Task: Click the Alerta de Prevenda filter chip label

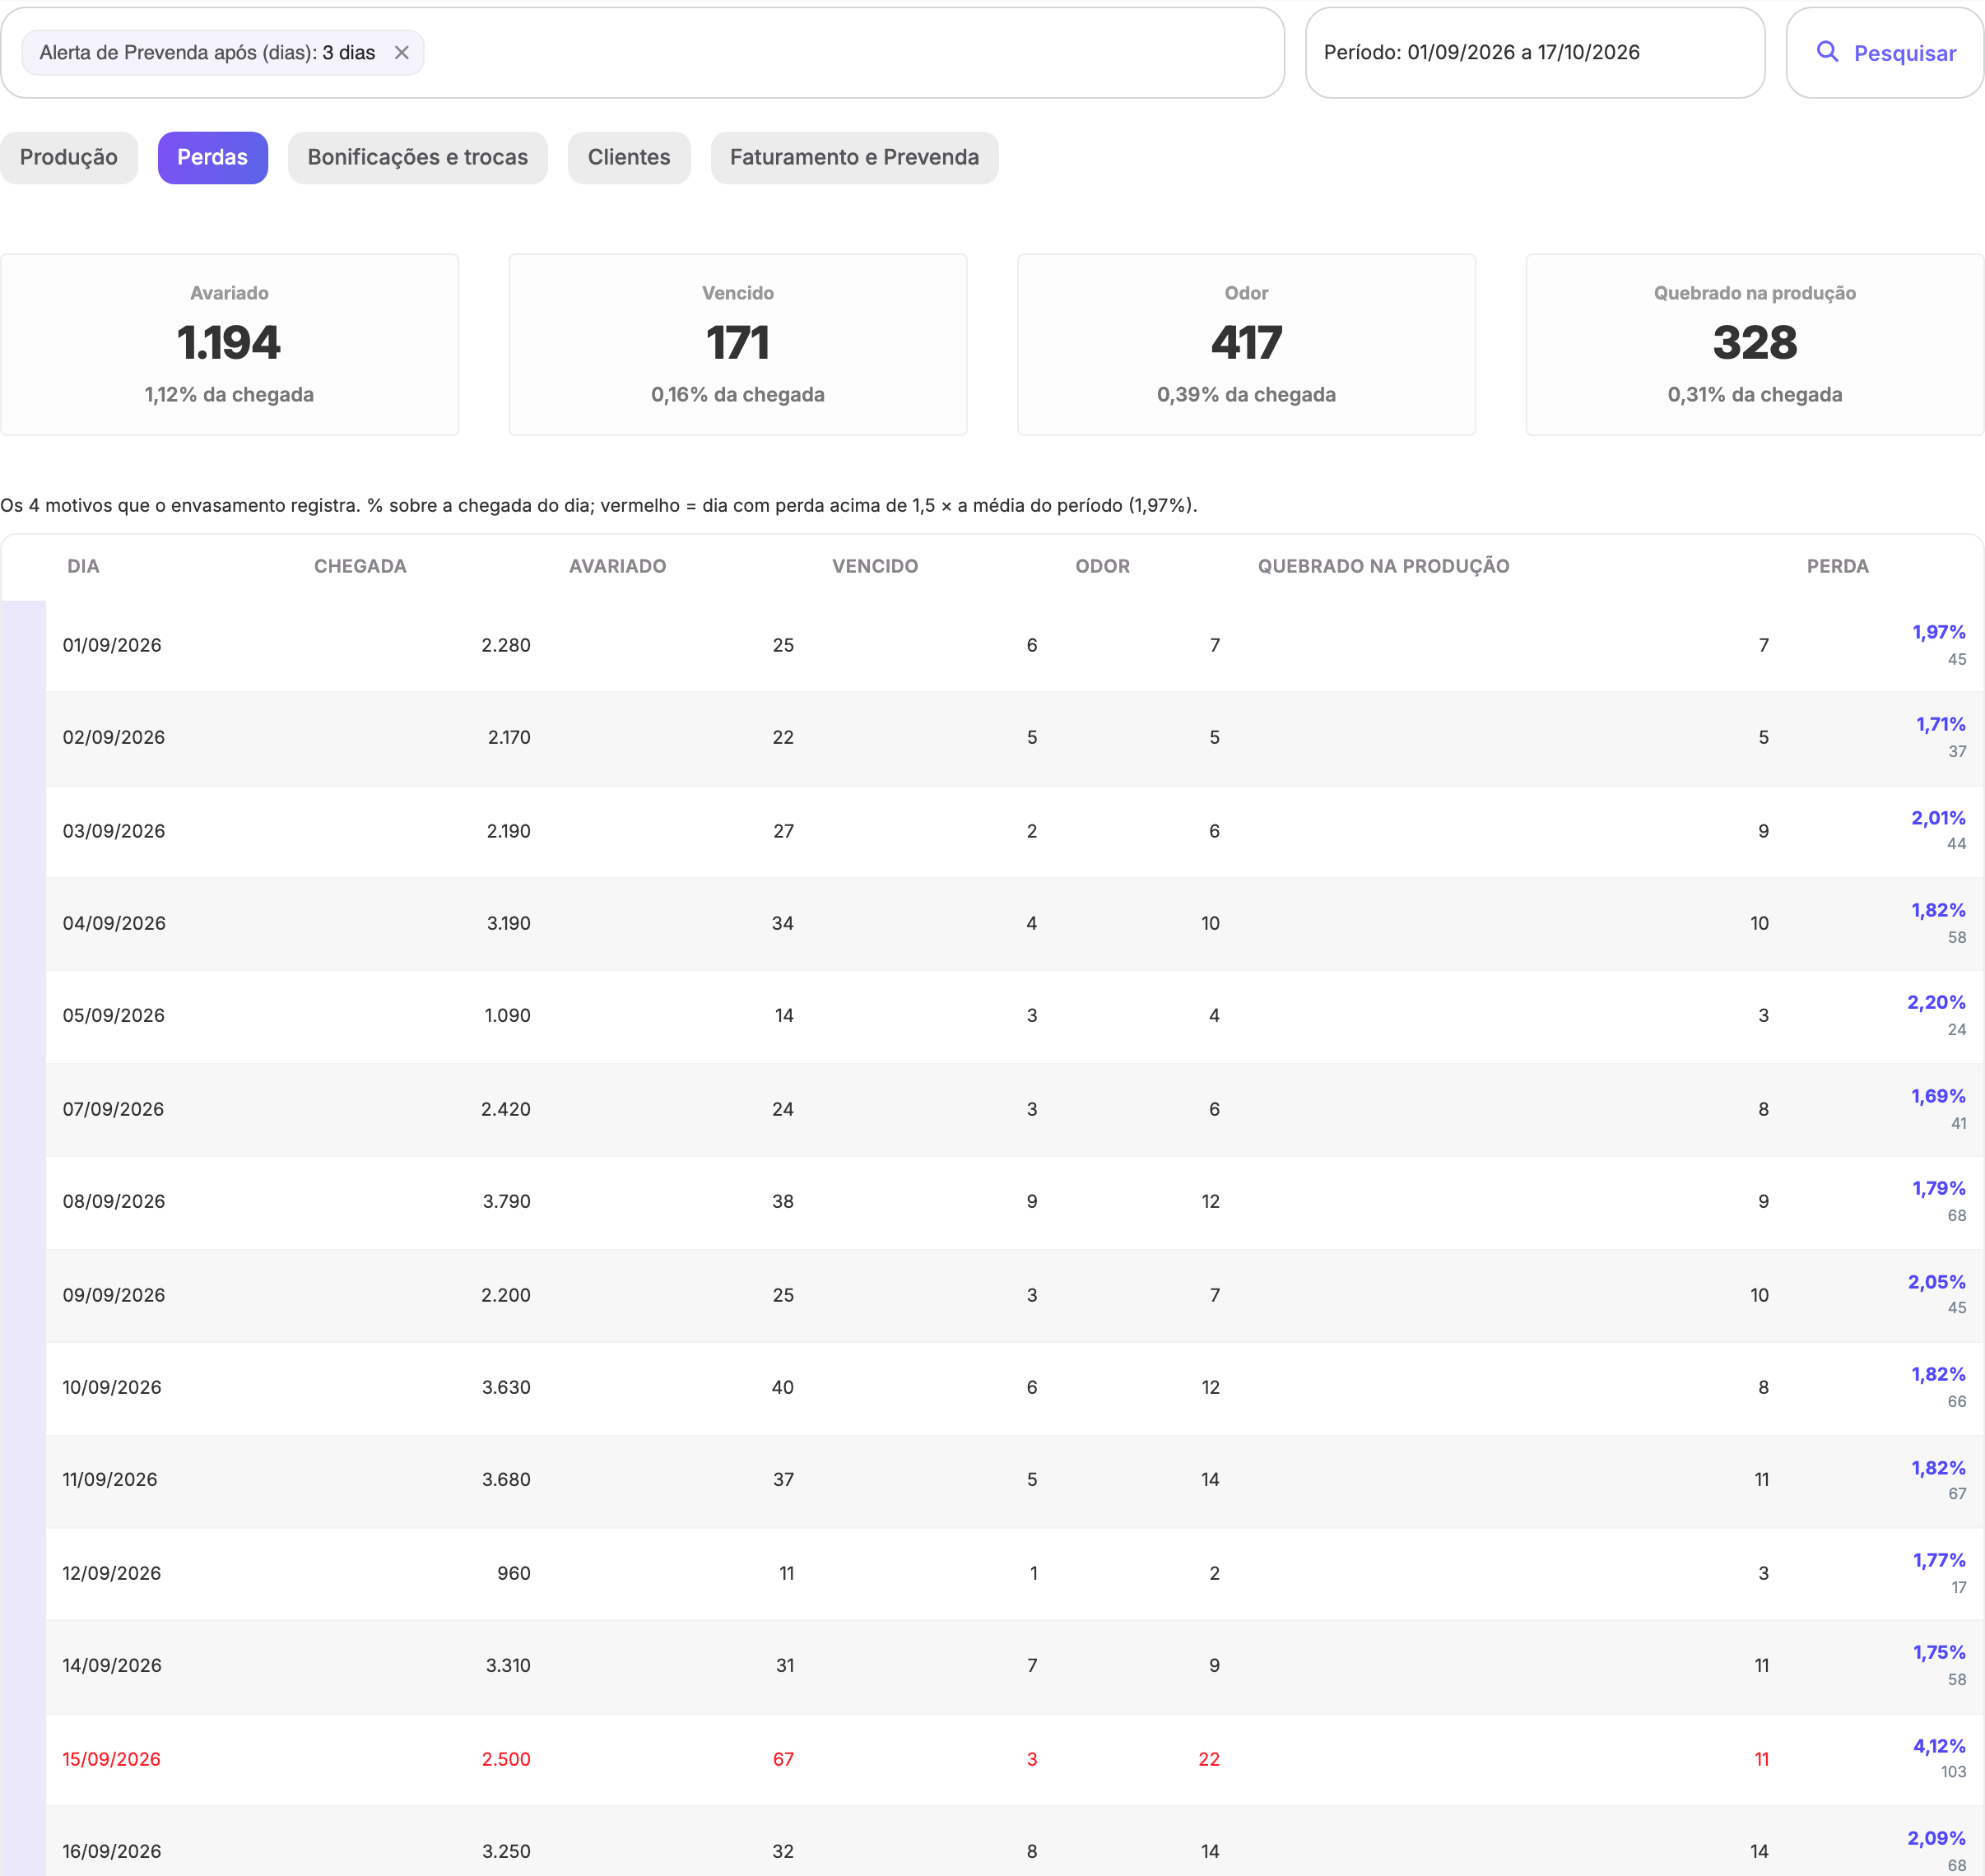Action: [207, 53]
